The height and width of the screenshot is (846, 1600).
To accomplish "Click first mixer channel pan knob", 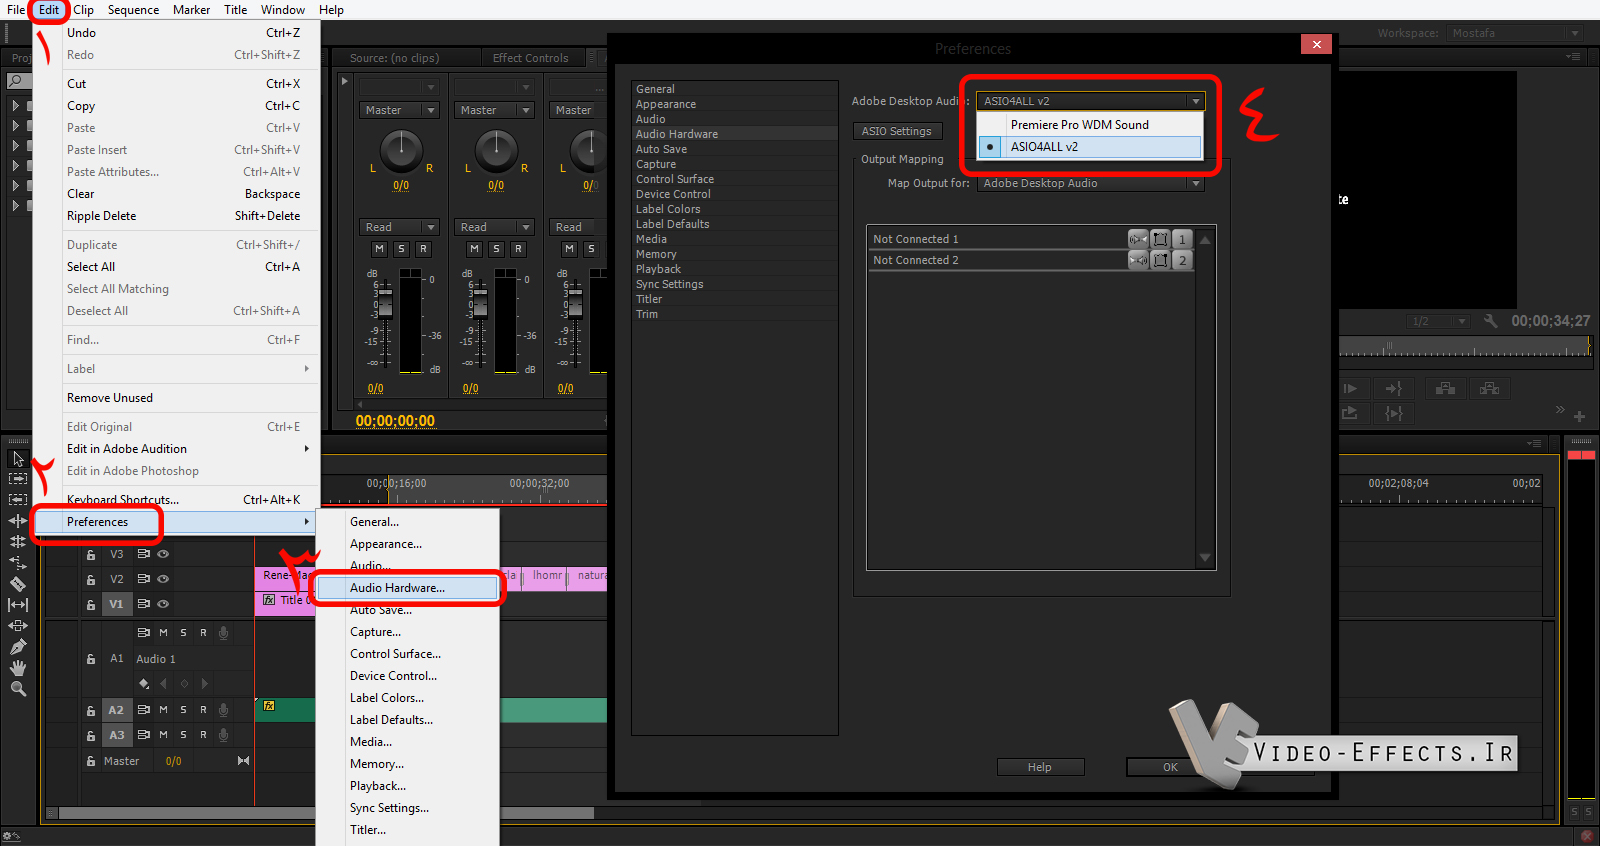I will point(402,149).
